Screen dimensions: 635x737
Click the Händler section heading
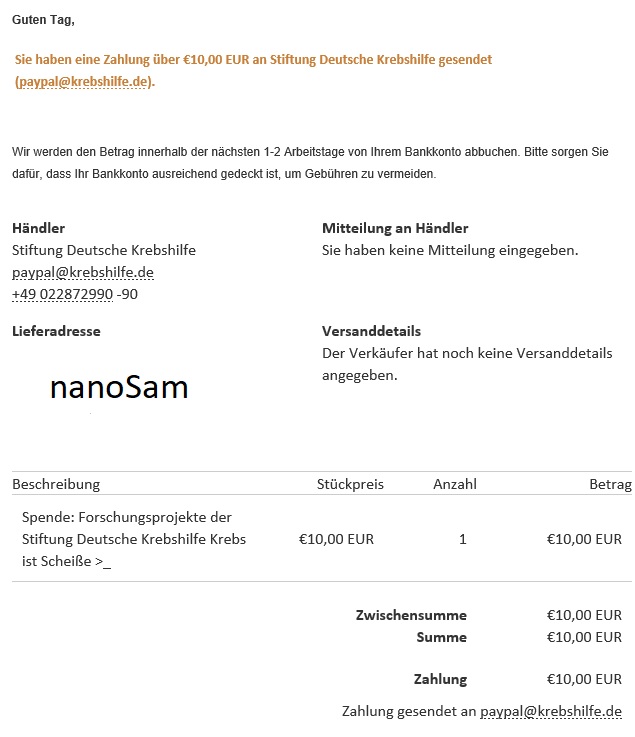(x=39, y=228)
